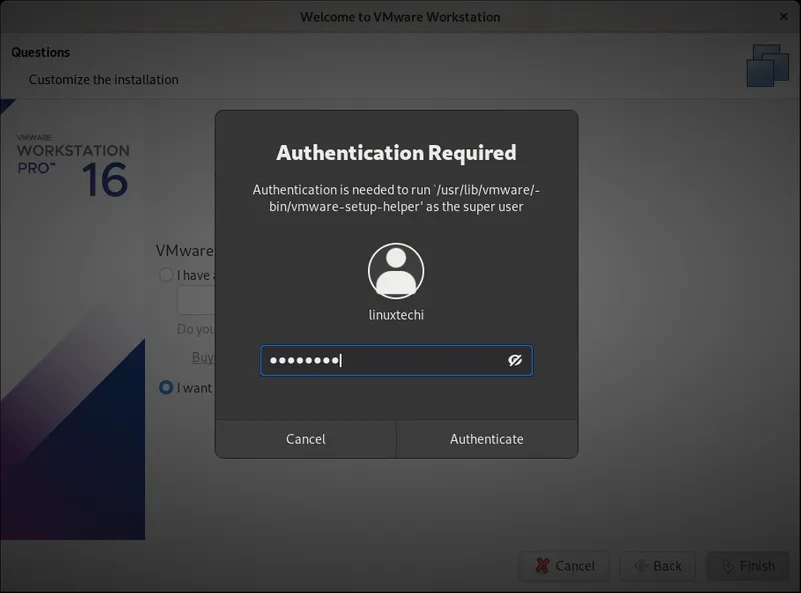This screenshot has height=593, width=801.
Task: Click Back in the VMware installer
Action: pos(658,566)
